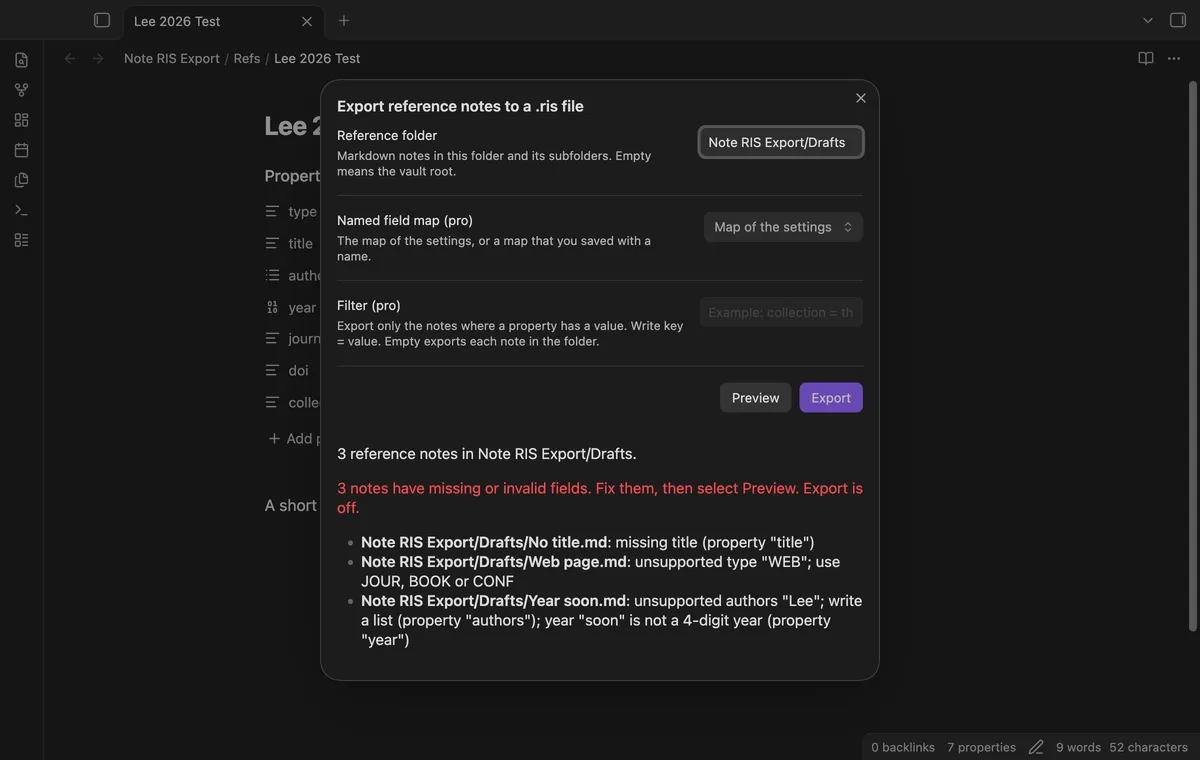
Task: Click the Web page.md error entry
Action: pos(601,571)
